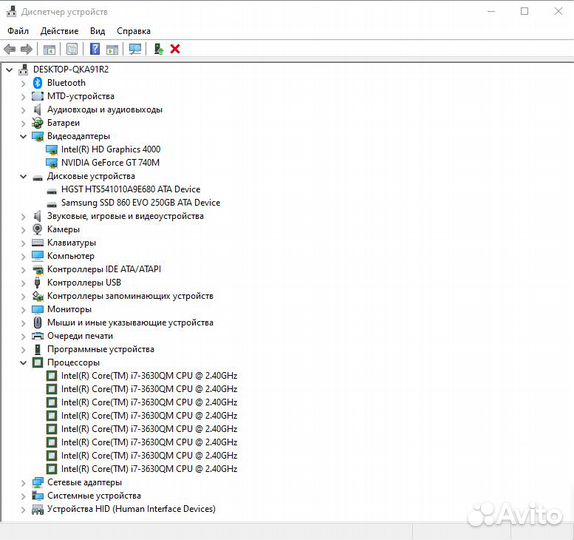Image resolution: width=574 pixels, height=540 pixels.
Task: Open Properties toolbar icon
Action: (x=72, y=49)
